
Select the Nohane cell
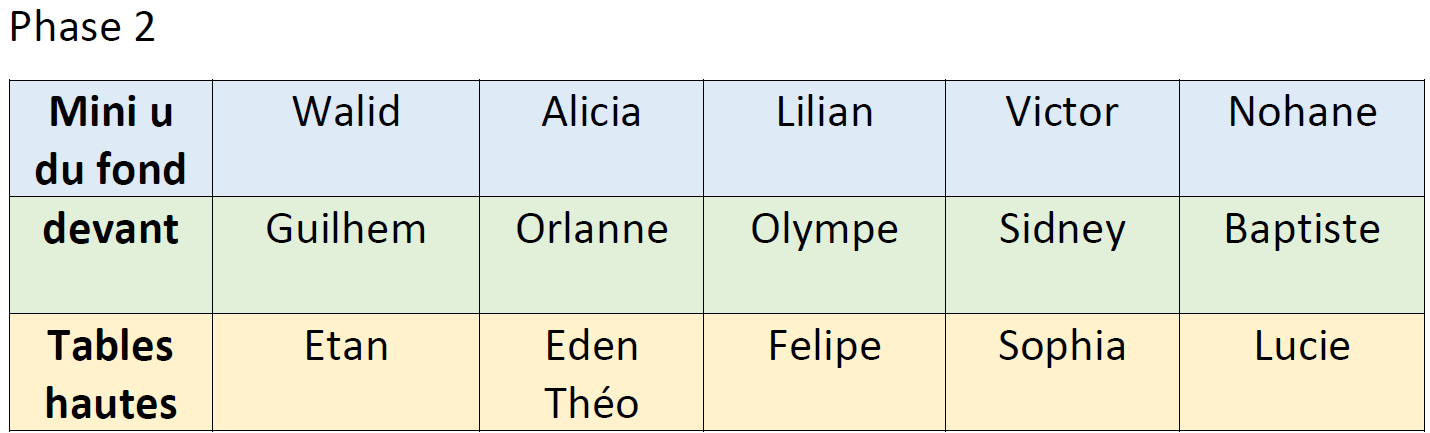(x=1302, y=112)
